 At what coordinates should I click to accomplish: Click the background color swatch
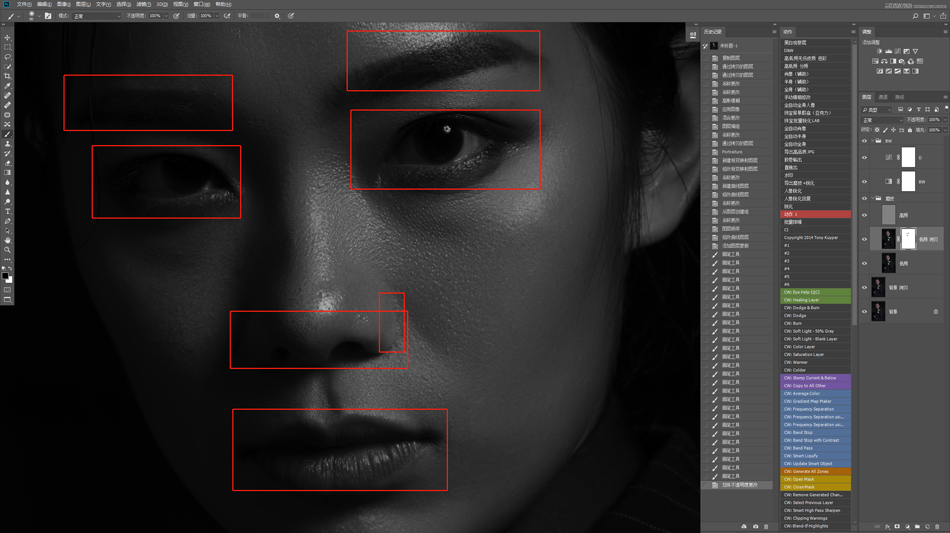(x=10, y=280)
